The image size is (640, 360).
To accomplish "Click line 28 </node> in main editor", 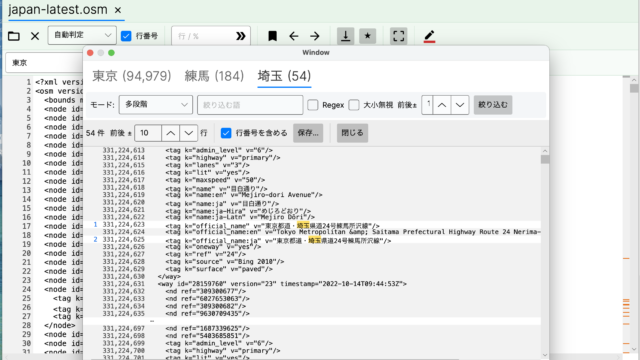I will point(60,325).
